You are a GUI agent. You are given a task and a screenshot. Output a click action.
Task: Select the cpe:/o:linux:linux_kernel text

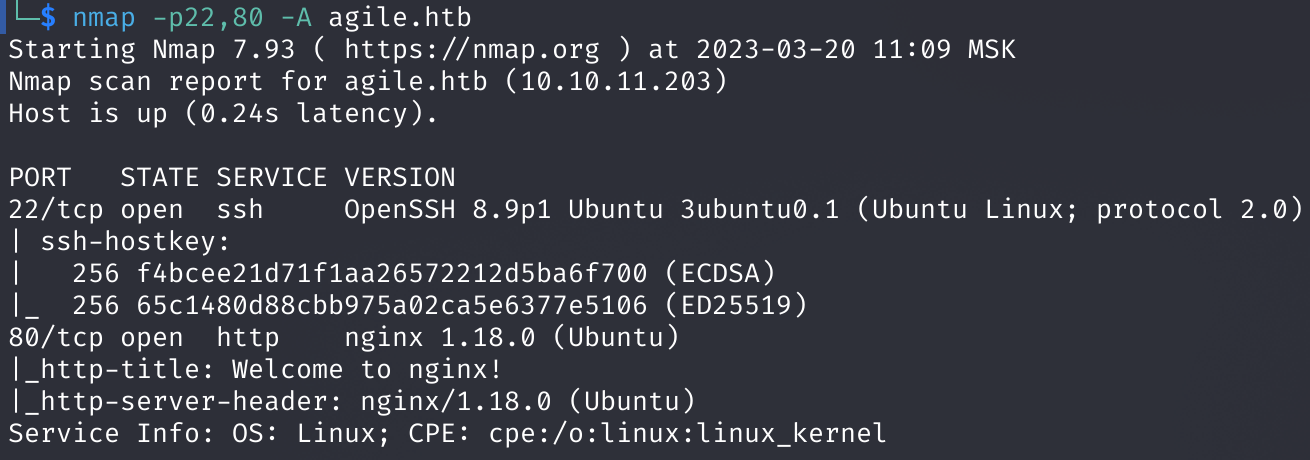click(688, 433)
